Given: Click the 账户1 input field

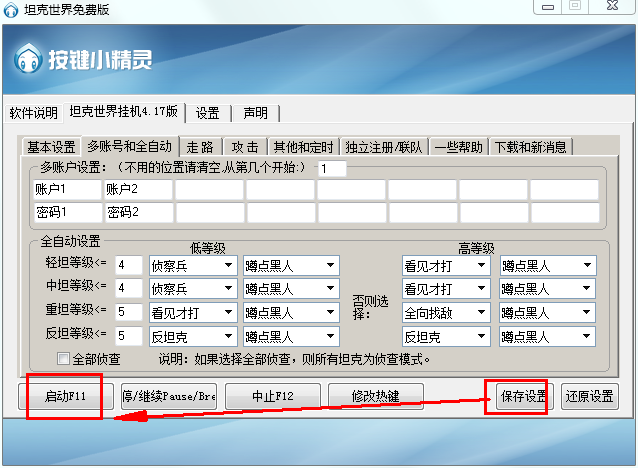Looking at the screenshot, I should [x=66, y=189].
